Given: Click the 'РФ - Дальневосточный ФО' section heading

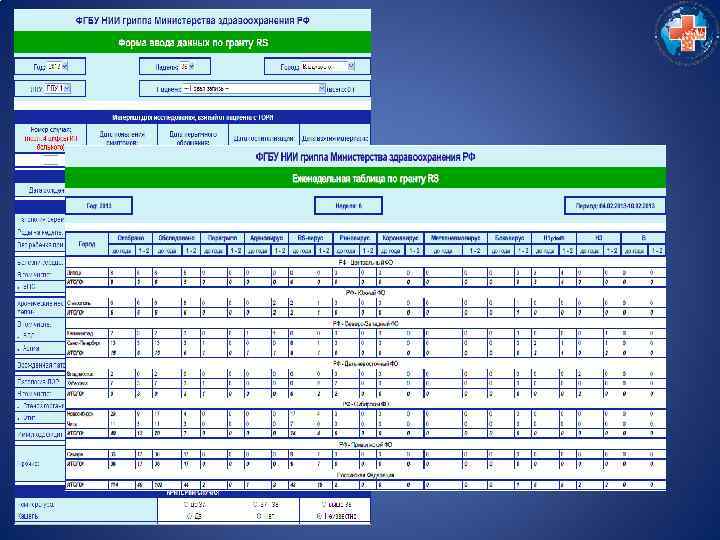Looking at the screenshot, I should 366,364.
